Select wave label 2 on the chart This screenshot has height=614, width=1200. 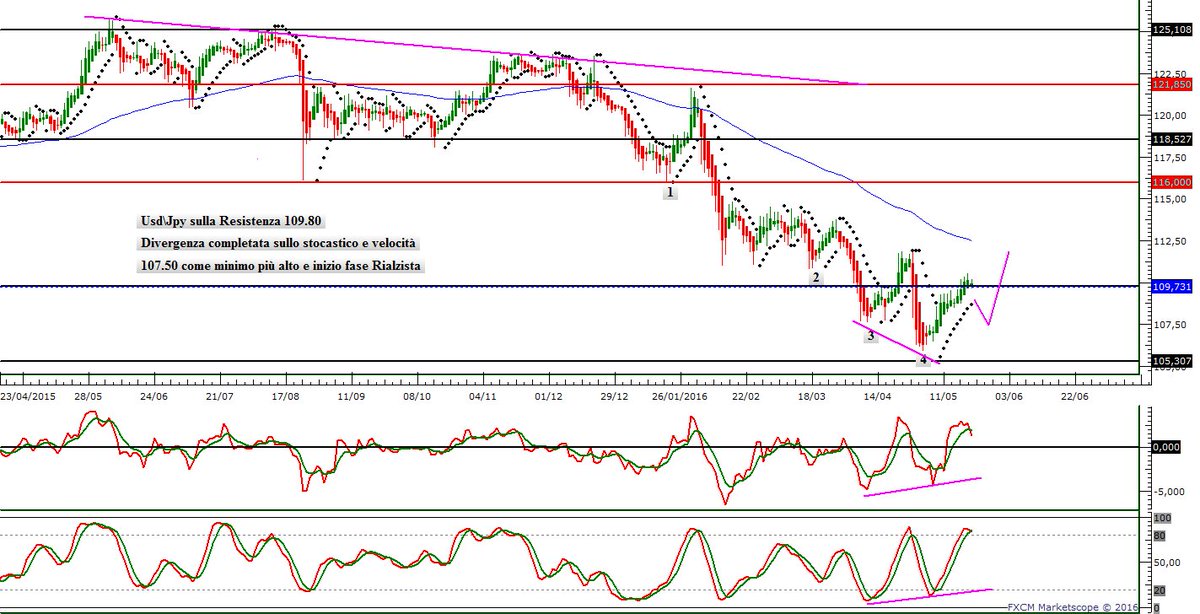tap(816, 277)
